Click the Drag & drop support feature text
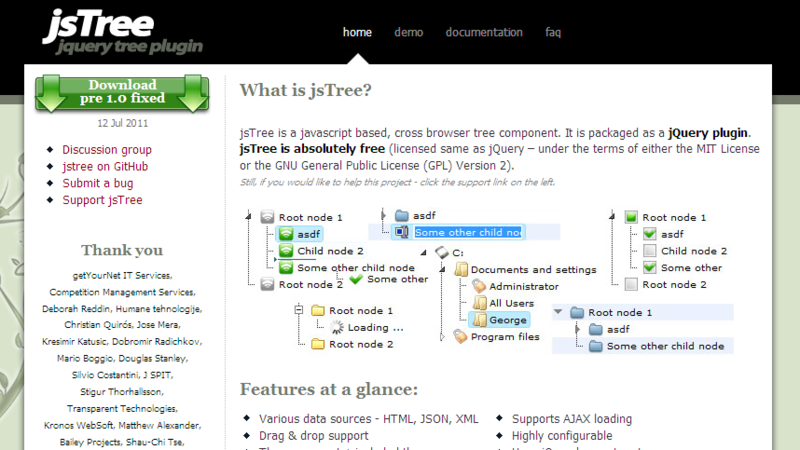The height and width of the screenshot is (450, 800). [314, 436]
